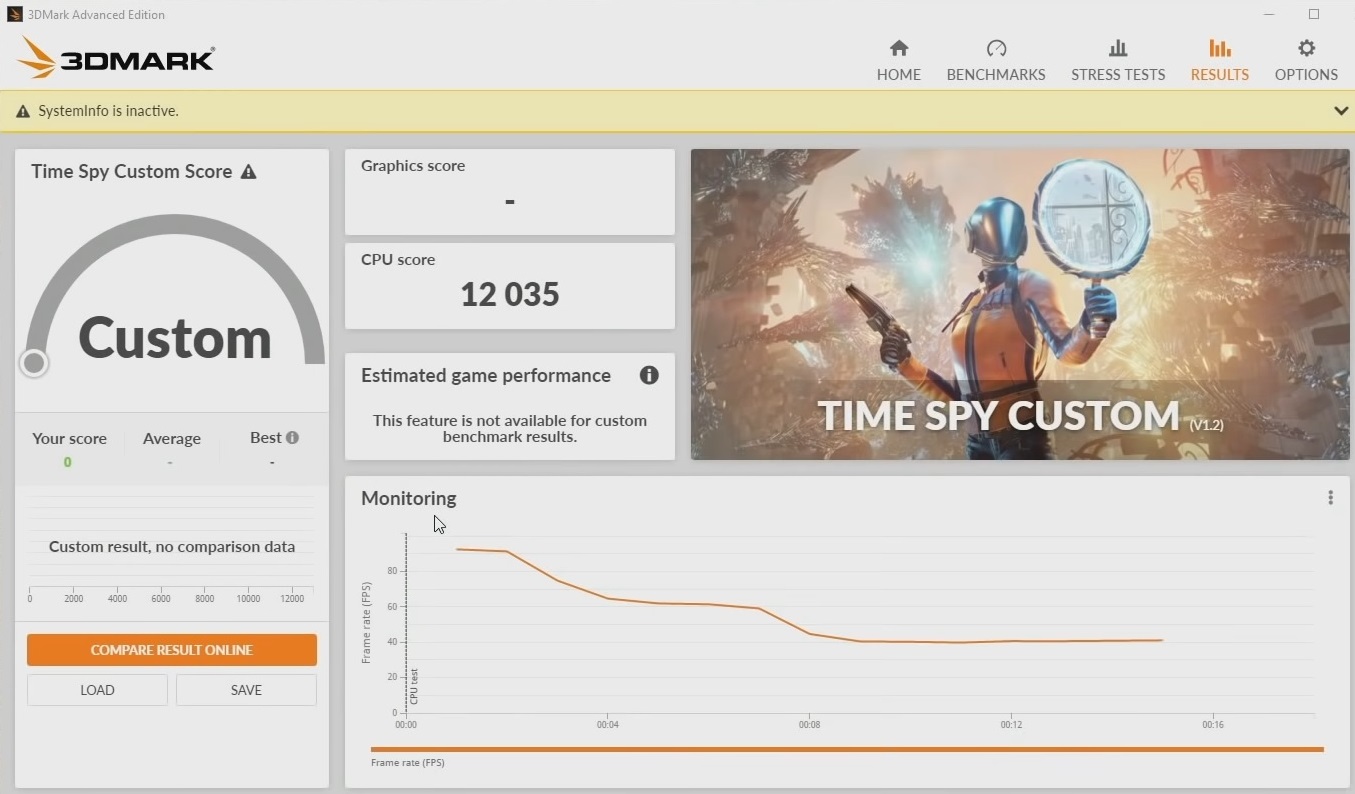Open info icon for Estimated game performance
The height and width of the screenshot is (794, 1355).
pos(649,375)
